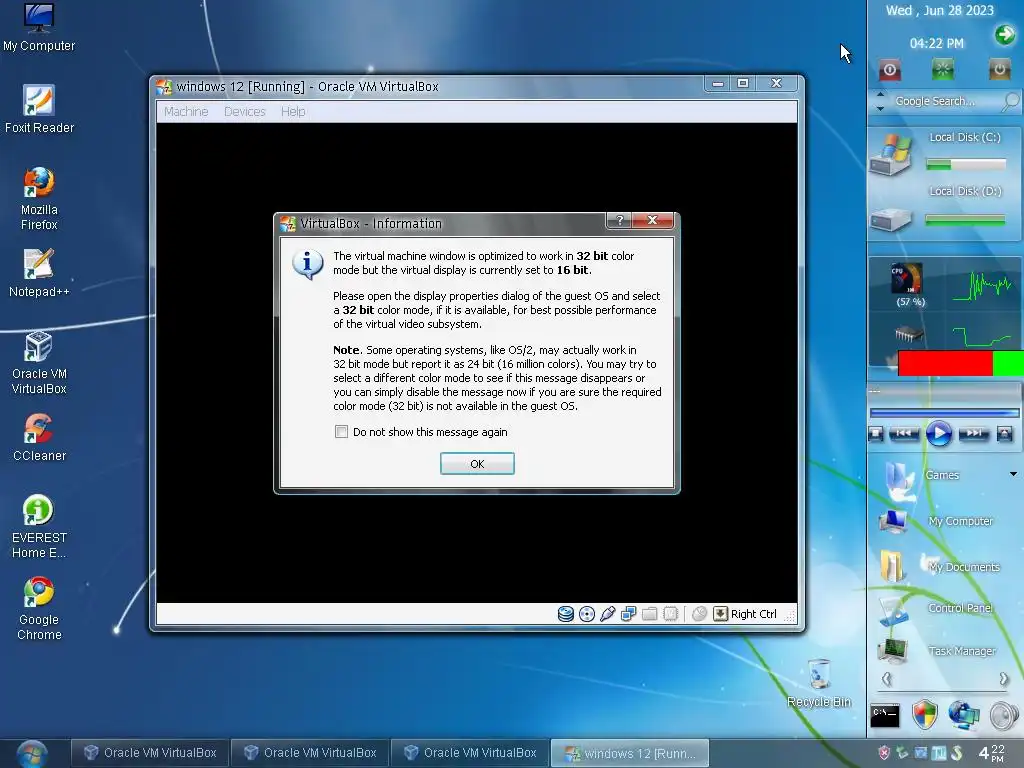Click the Local Disk (C:) usage bar

965,165
